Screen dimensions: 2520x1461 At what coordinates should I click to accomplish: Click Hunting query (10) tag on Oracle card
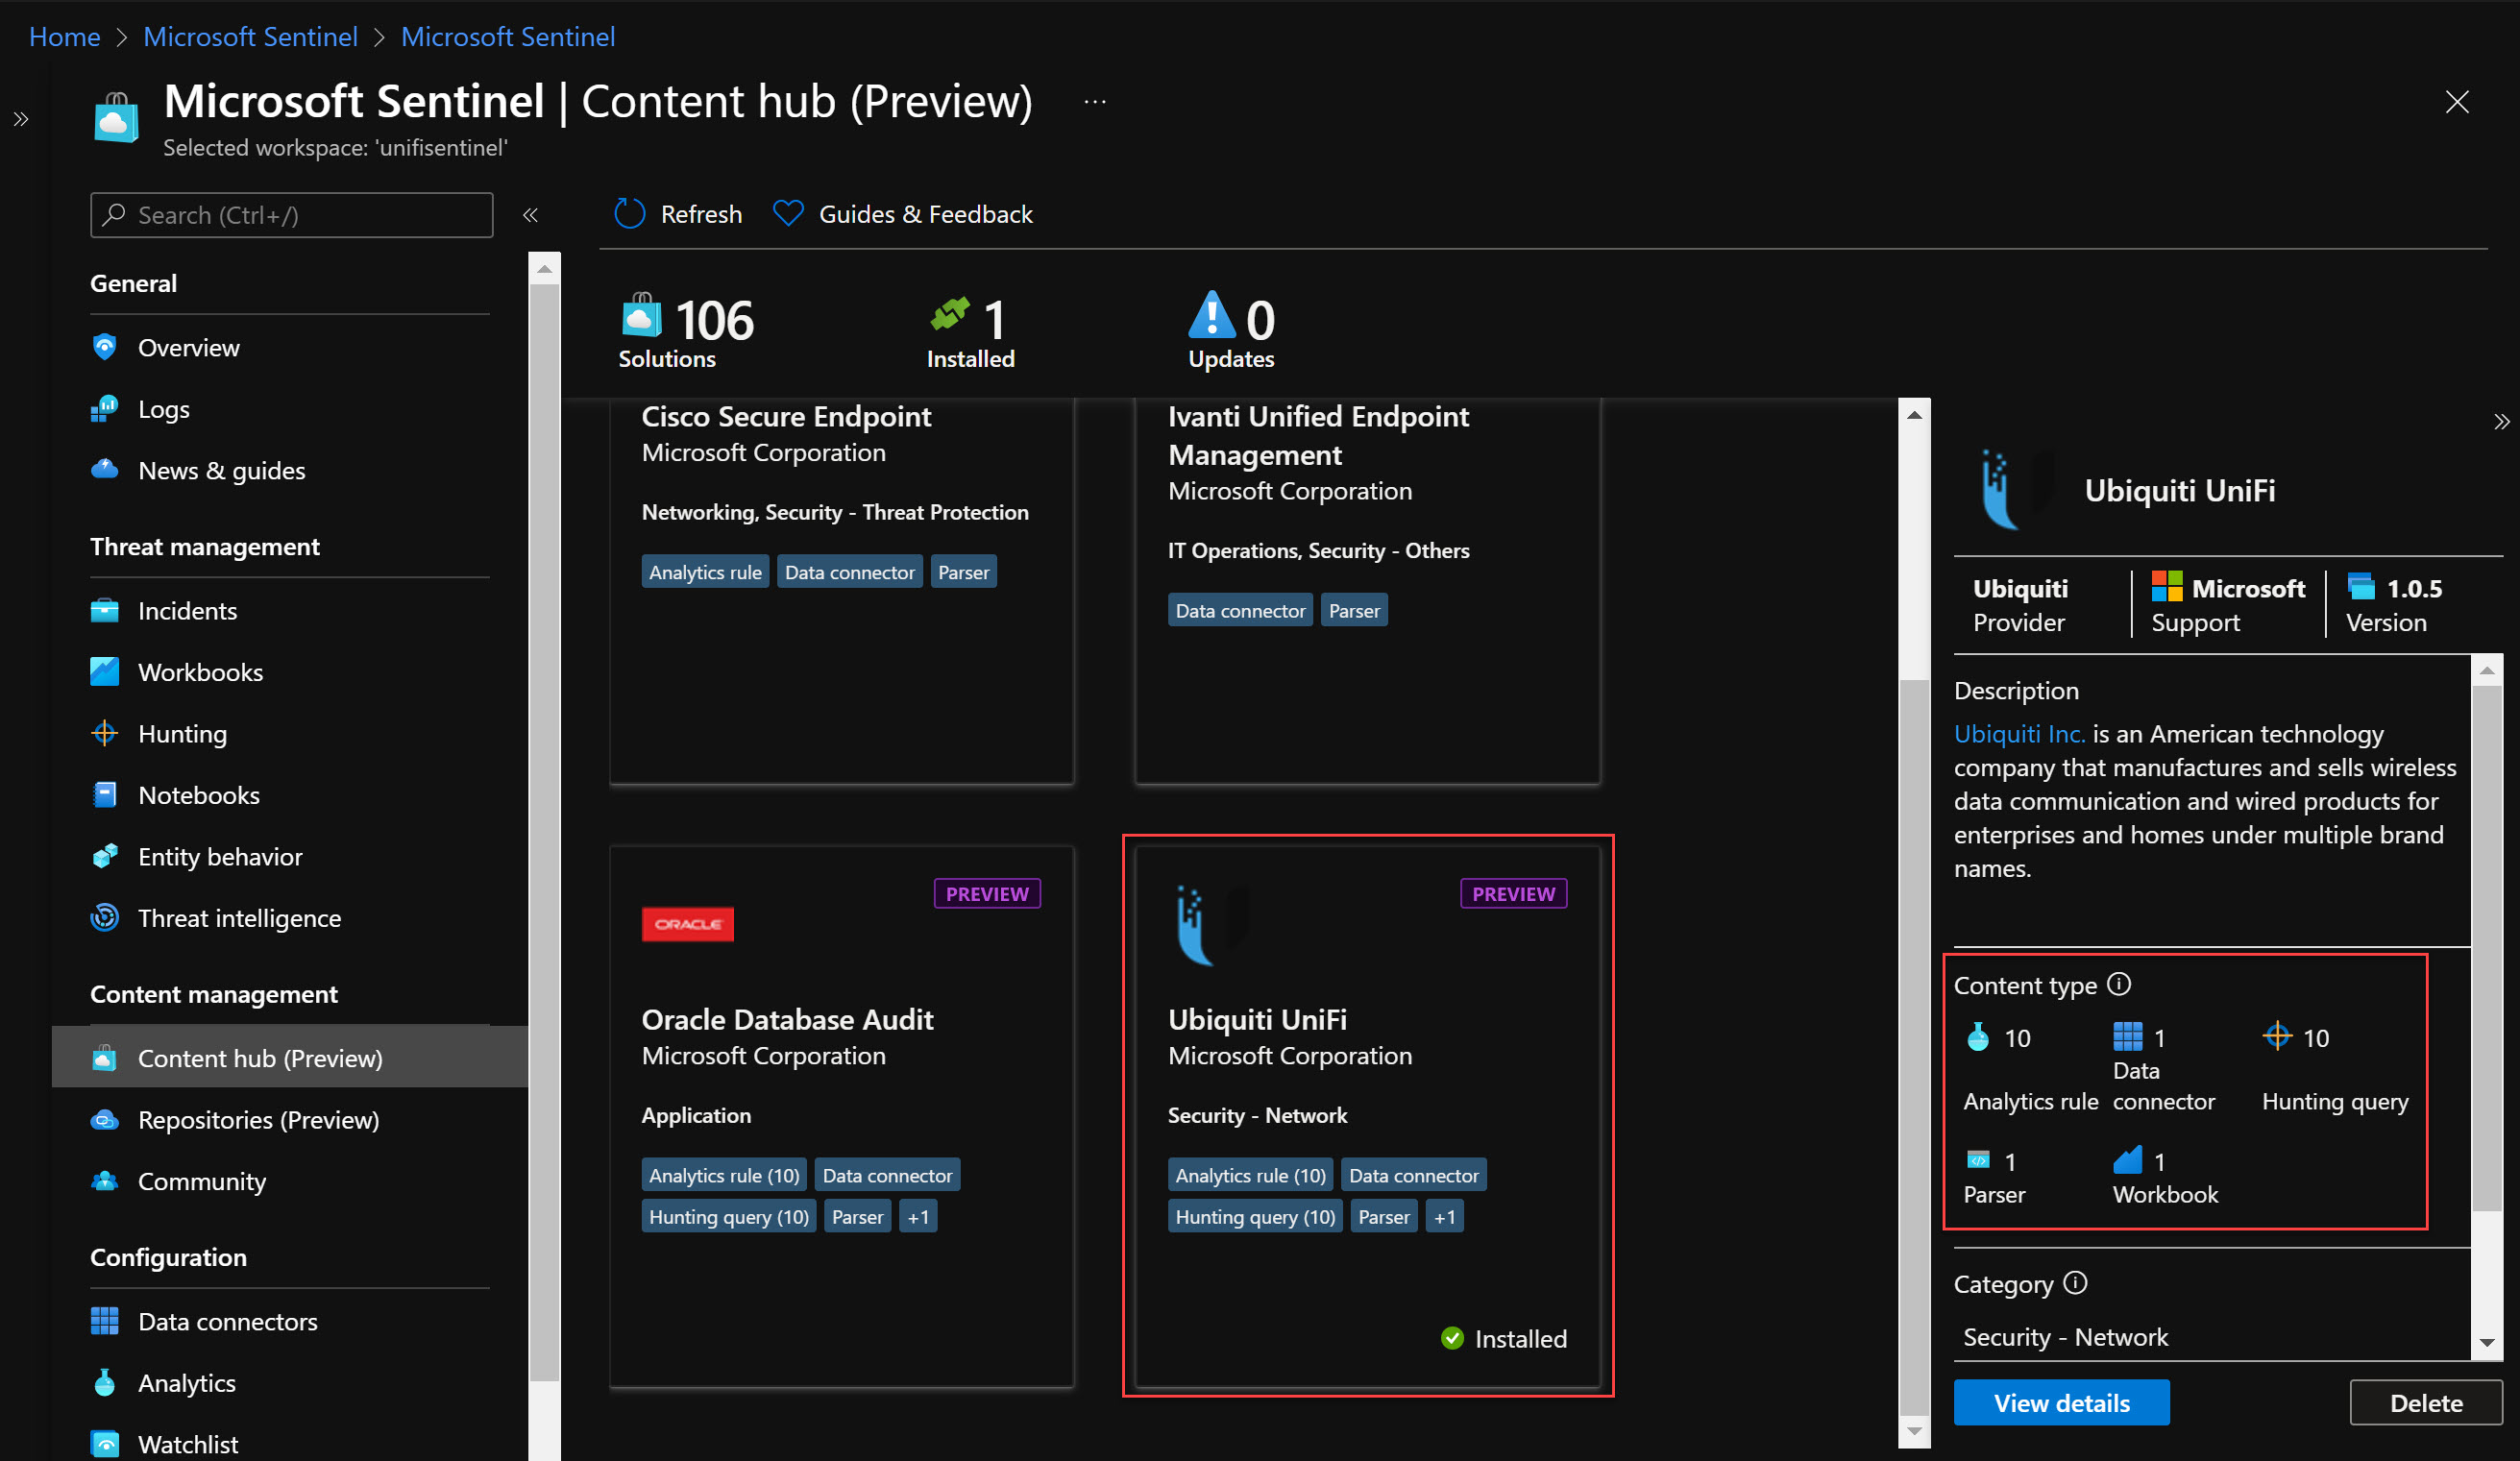728,1217
